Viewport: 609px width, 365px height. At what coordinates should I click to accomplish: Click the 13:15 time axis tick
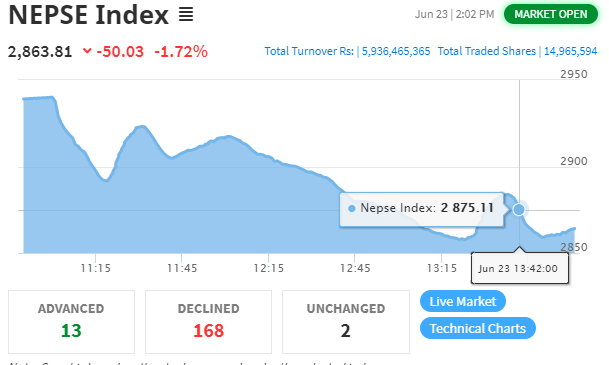click(442, 268)
